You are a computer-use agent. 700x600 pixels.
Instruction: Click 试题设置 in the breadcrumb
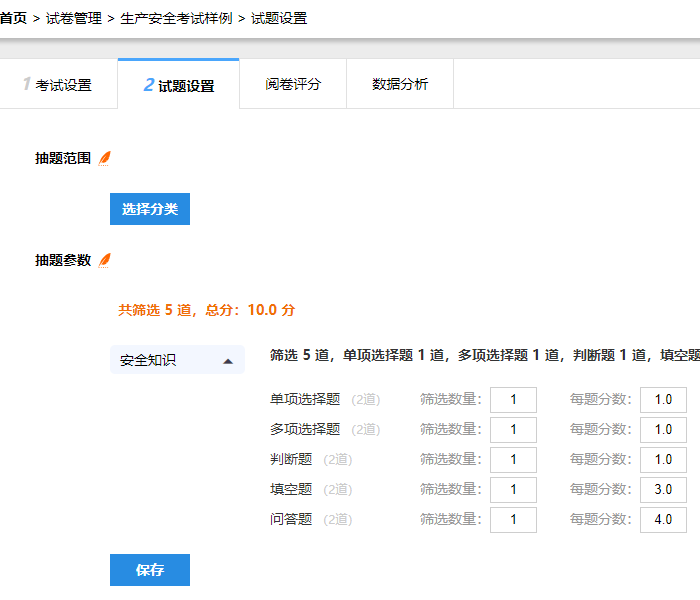coord(279,18)
